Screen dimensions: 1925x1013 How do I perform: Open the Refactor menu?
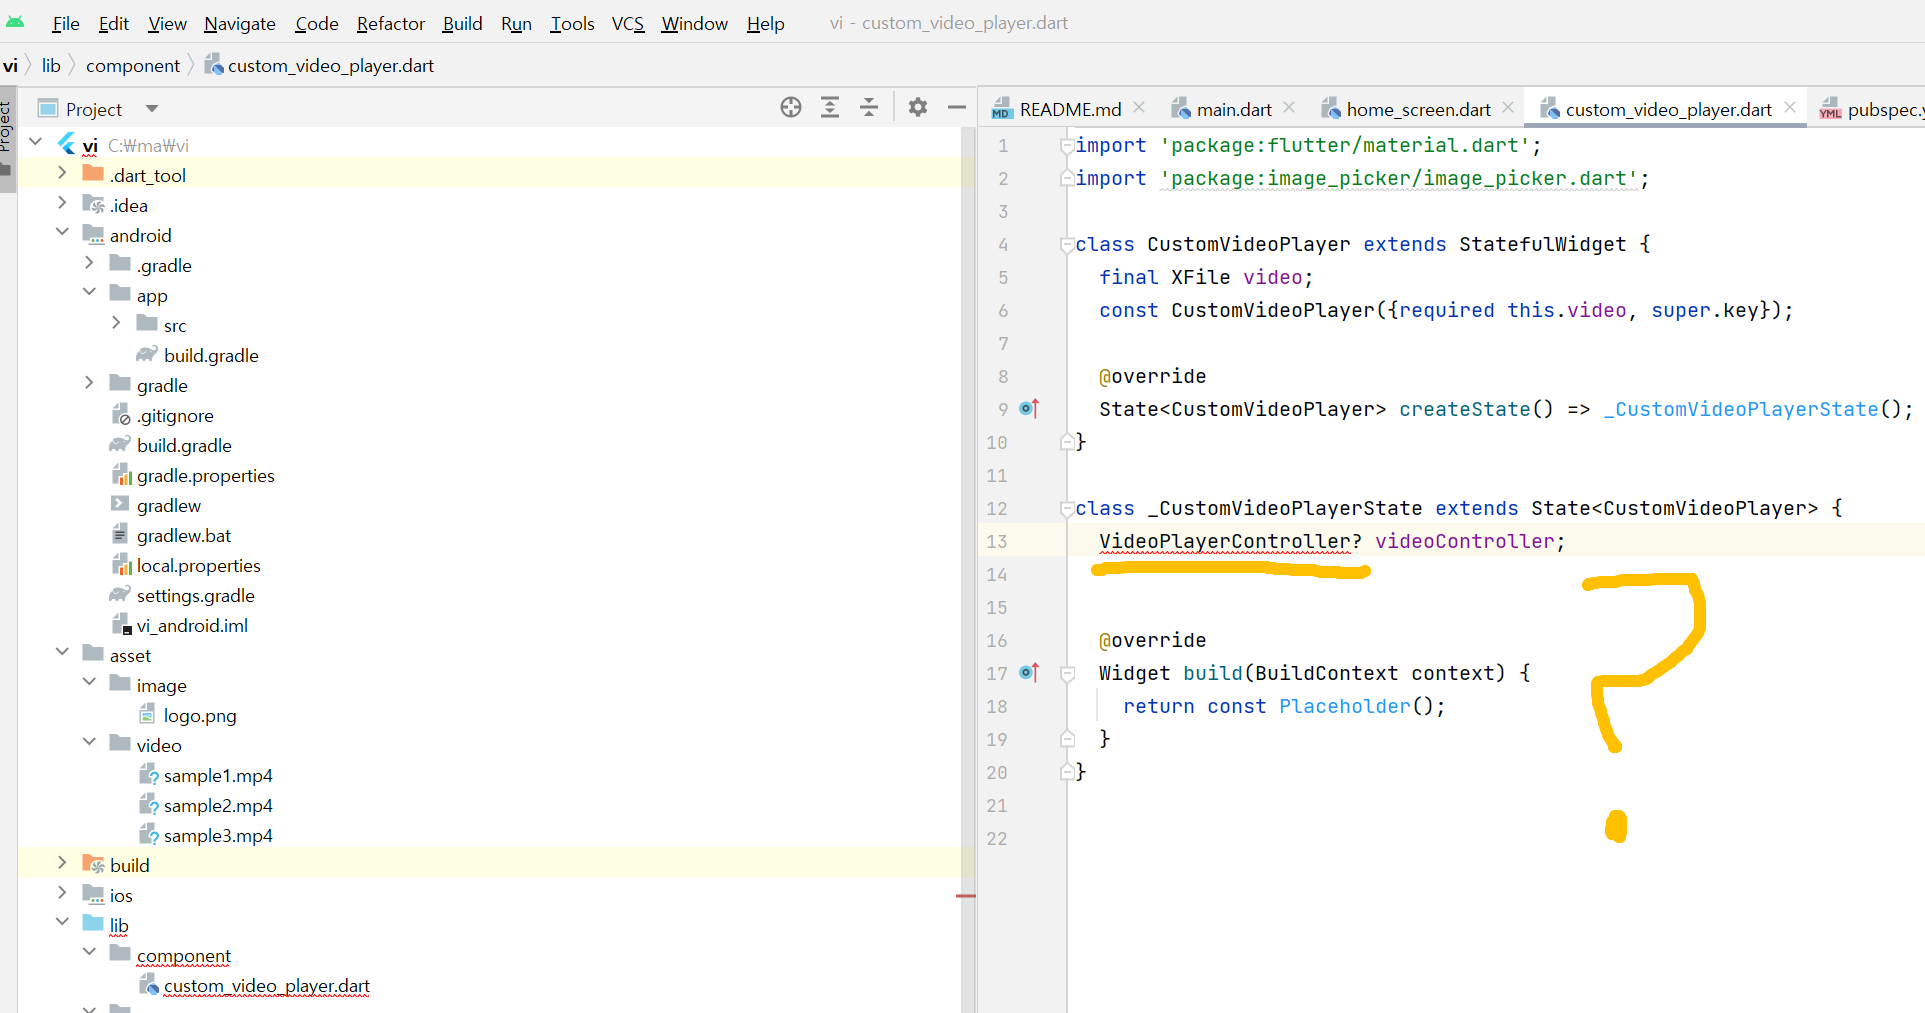click(391, 23)
